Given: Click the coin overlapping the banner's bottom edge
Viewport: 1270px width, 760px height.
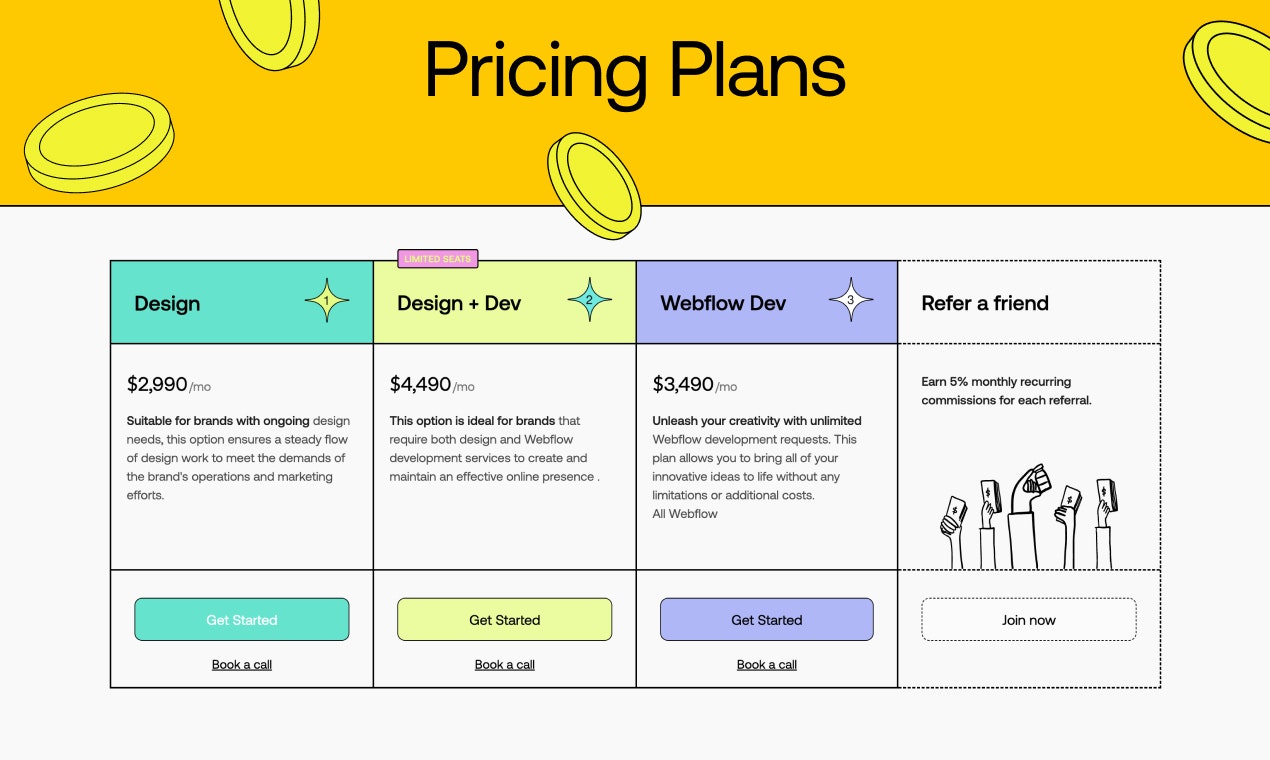Looking at the screenshot, I should 594,186.
